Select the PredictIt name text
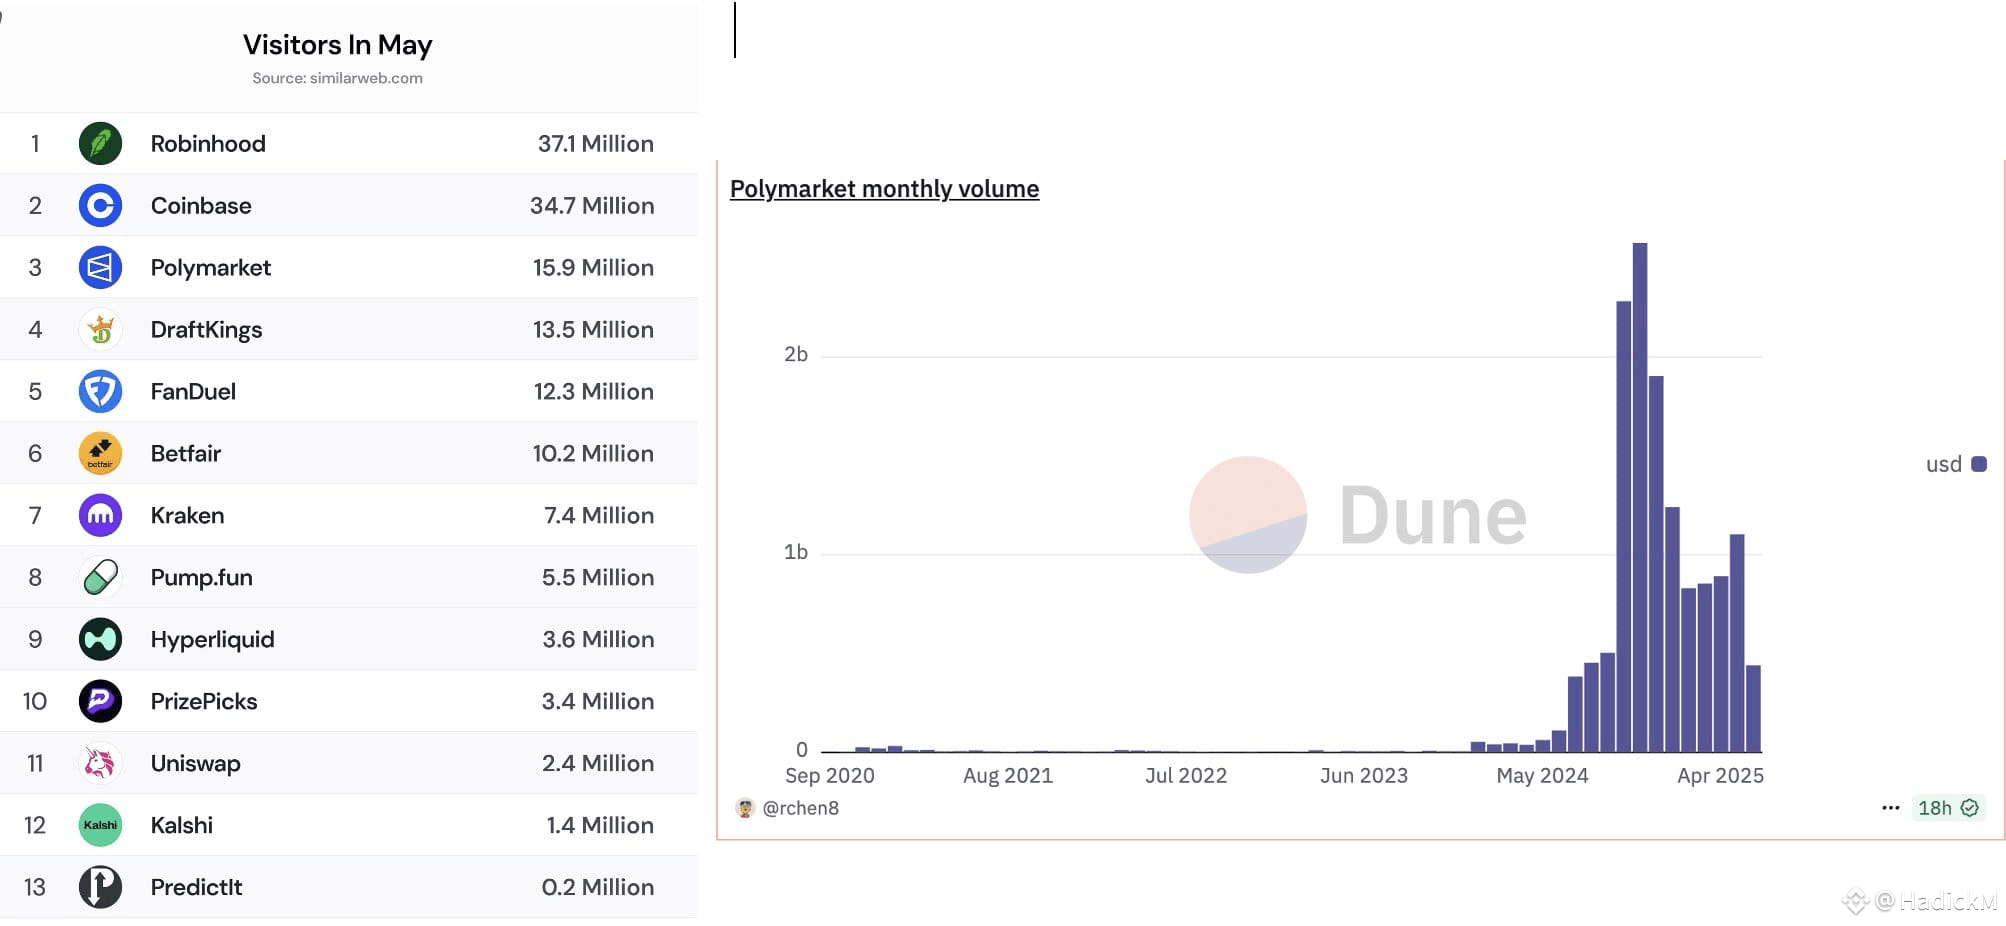The width and height of the screenshot is (2006, 926). (196, 888)
